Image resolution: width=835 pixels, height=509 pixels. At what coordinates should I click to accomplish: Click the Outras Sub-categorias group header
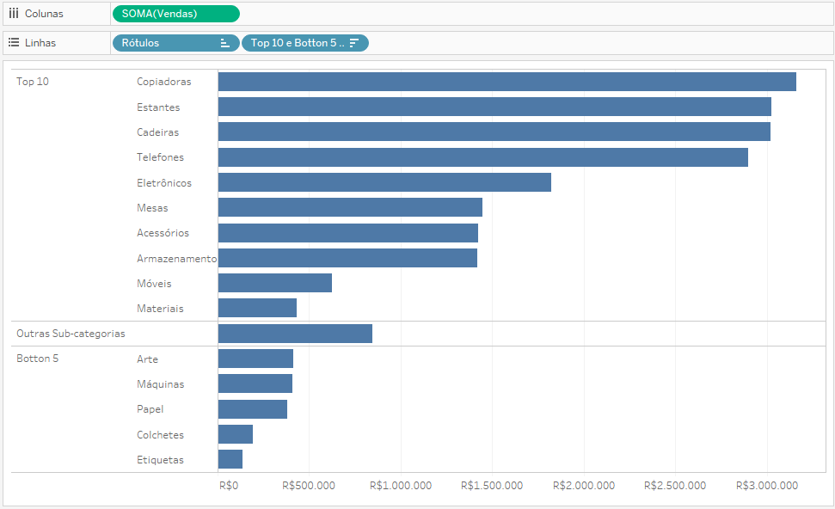pos(71,333)
